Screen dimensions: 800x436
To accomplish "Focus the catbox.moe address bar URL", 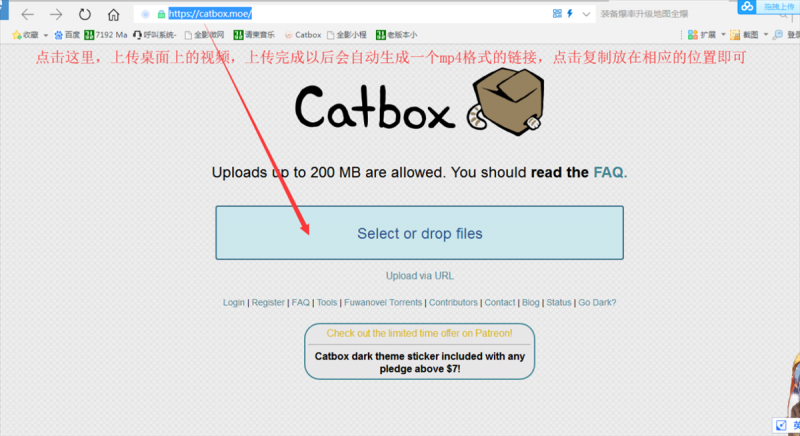I will point(210,14).
